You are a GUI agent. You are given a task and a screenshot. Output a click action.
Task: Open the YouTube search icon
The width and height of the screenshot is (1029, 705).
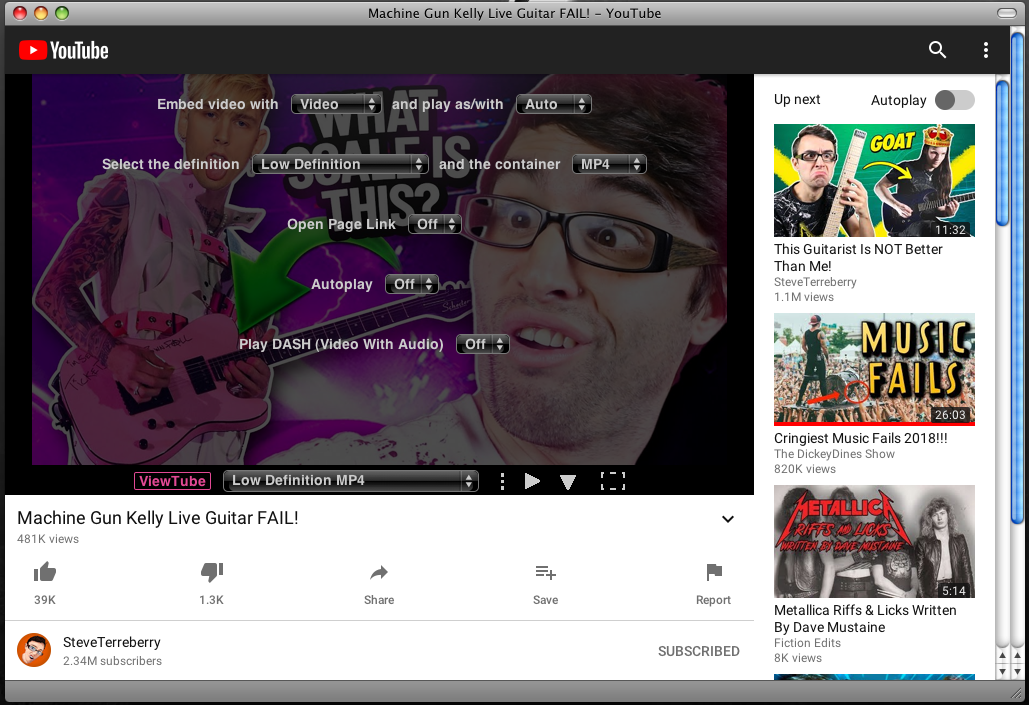pyautogui.click(x=937, y=50)
